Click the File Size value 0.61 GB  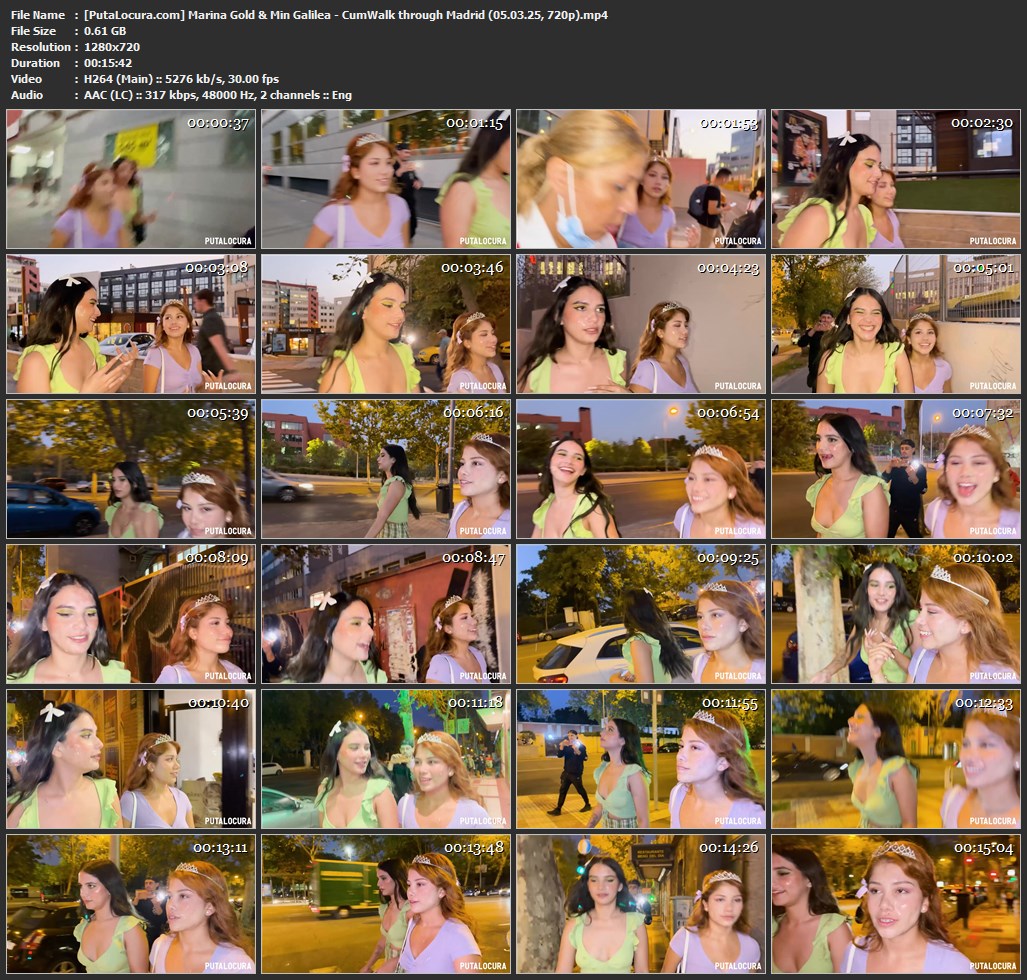(x=105, y=31)
